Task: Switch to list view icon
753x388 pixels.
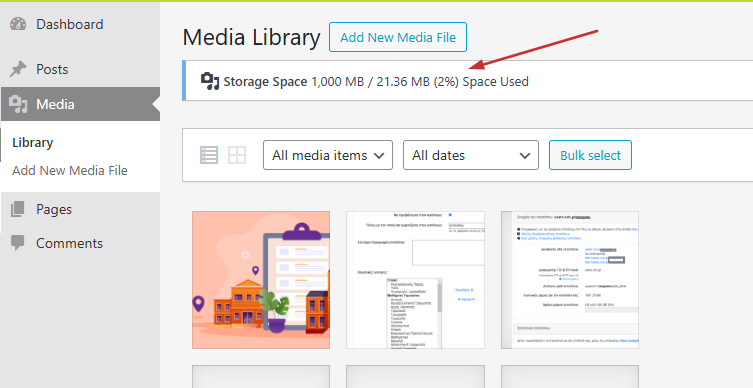Action: click(x=209, y=155)
